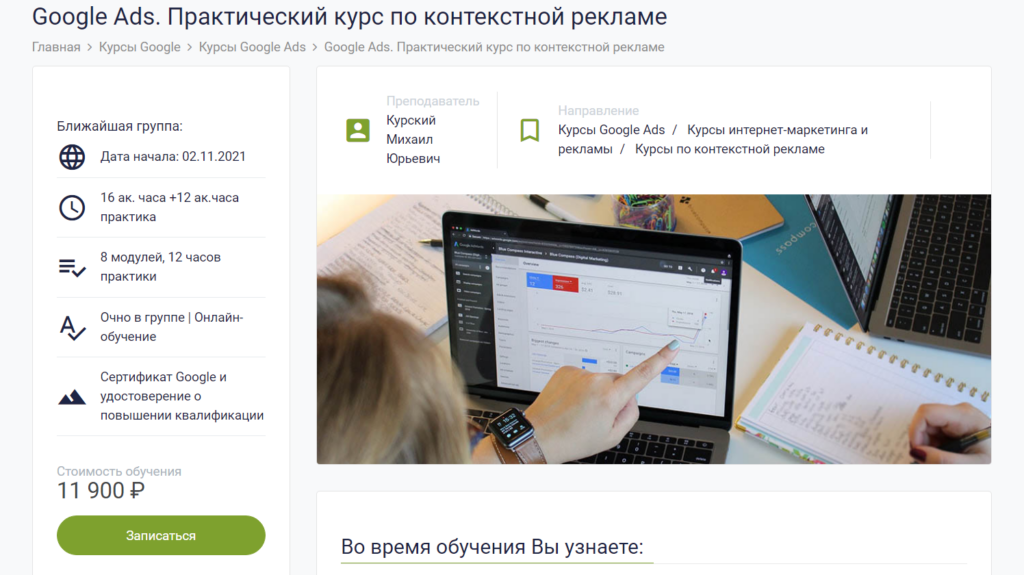Click the green bookmark icon near Направление
Image resolution: width=1024 pixels, height=575 pixels.
(x=530, y=130)
